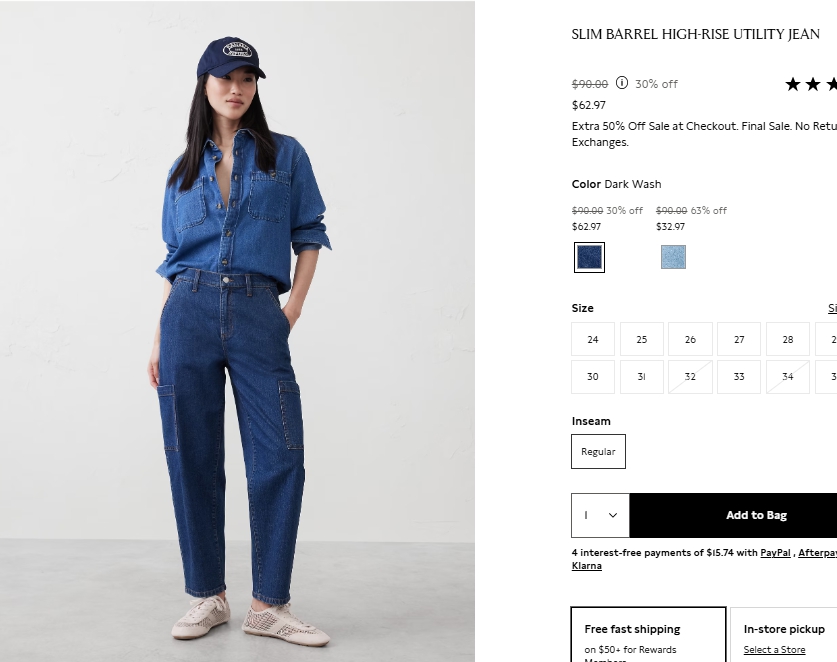Screen dimensions: 837x662
Task: Open the quantity dropdown
Action: click(x=601, y=515)
